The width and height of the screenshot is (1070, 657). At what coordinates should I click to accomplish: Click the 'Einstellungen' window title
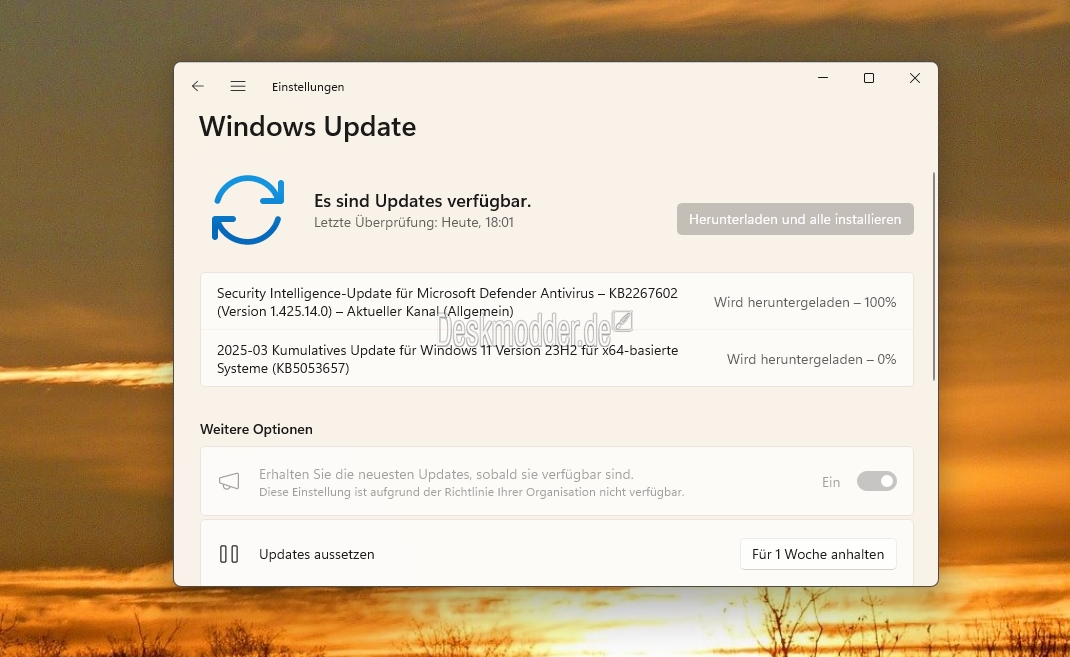[308, 87]
